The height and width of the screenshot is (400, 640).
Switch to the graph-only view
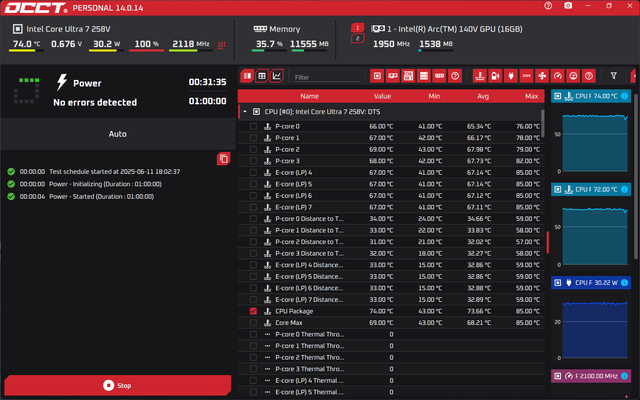pyautogui.click(x=277, y=76)
